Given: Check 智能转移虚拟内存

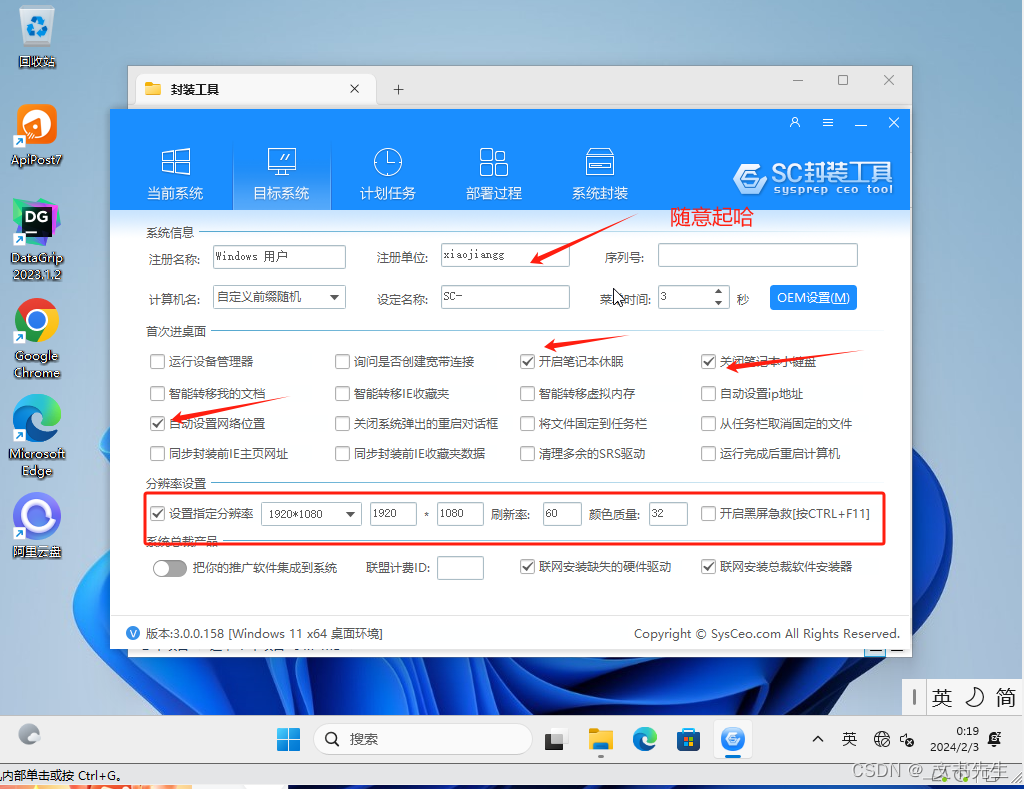Looking at the screenshot, I should [527, 393].
